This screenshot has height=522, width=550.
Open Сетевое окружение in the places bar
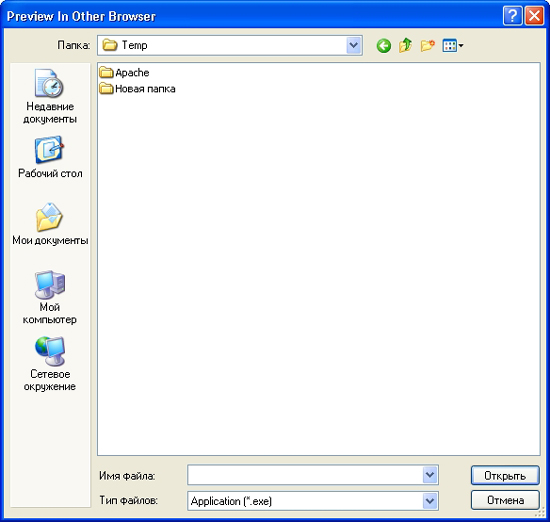pos(50,364)
